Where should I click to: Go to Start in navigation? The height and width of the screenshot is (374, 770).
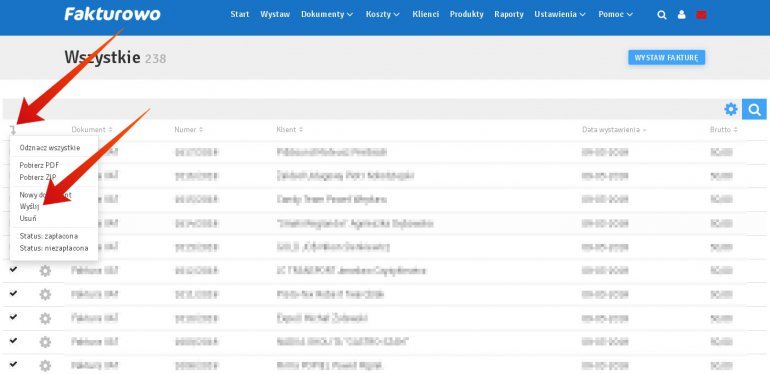(240, 14)
